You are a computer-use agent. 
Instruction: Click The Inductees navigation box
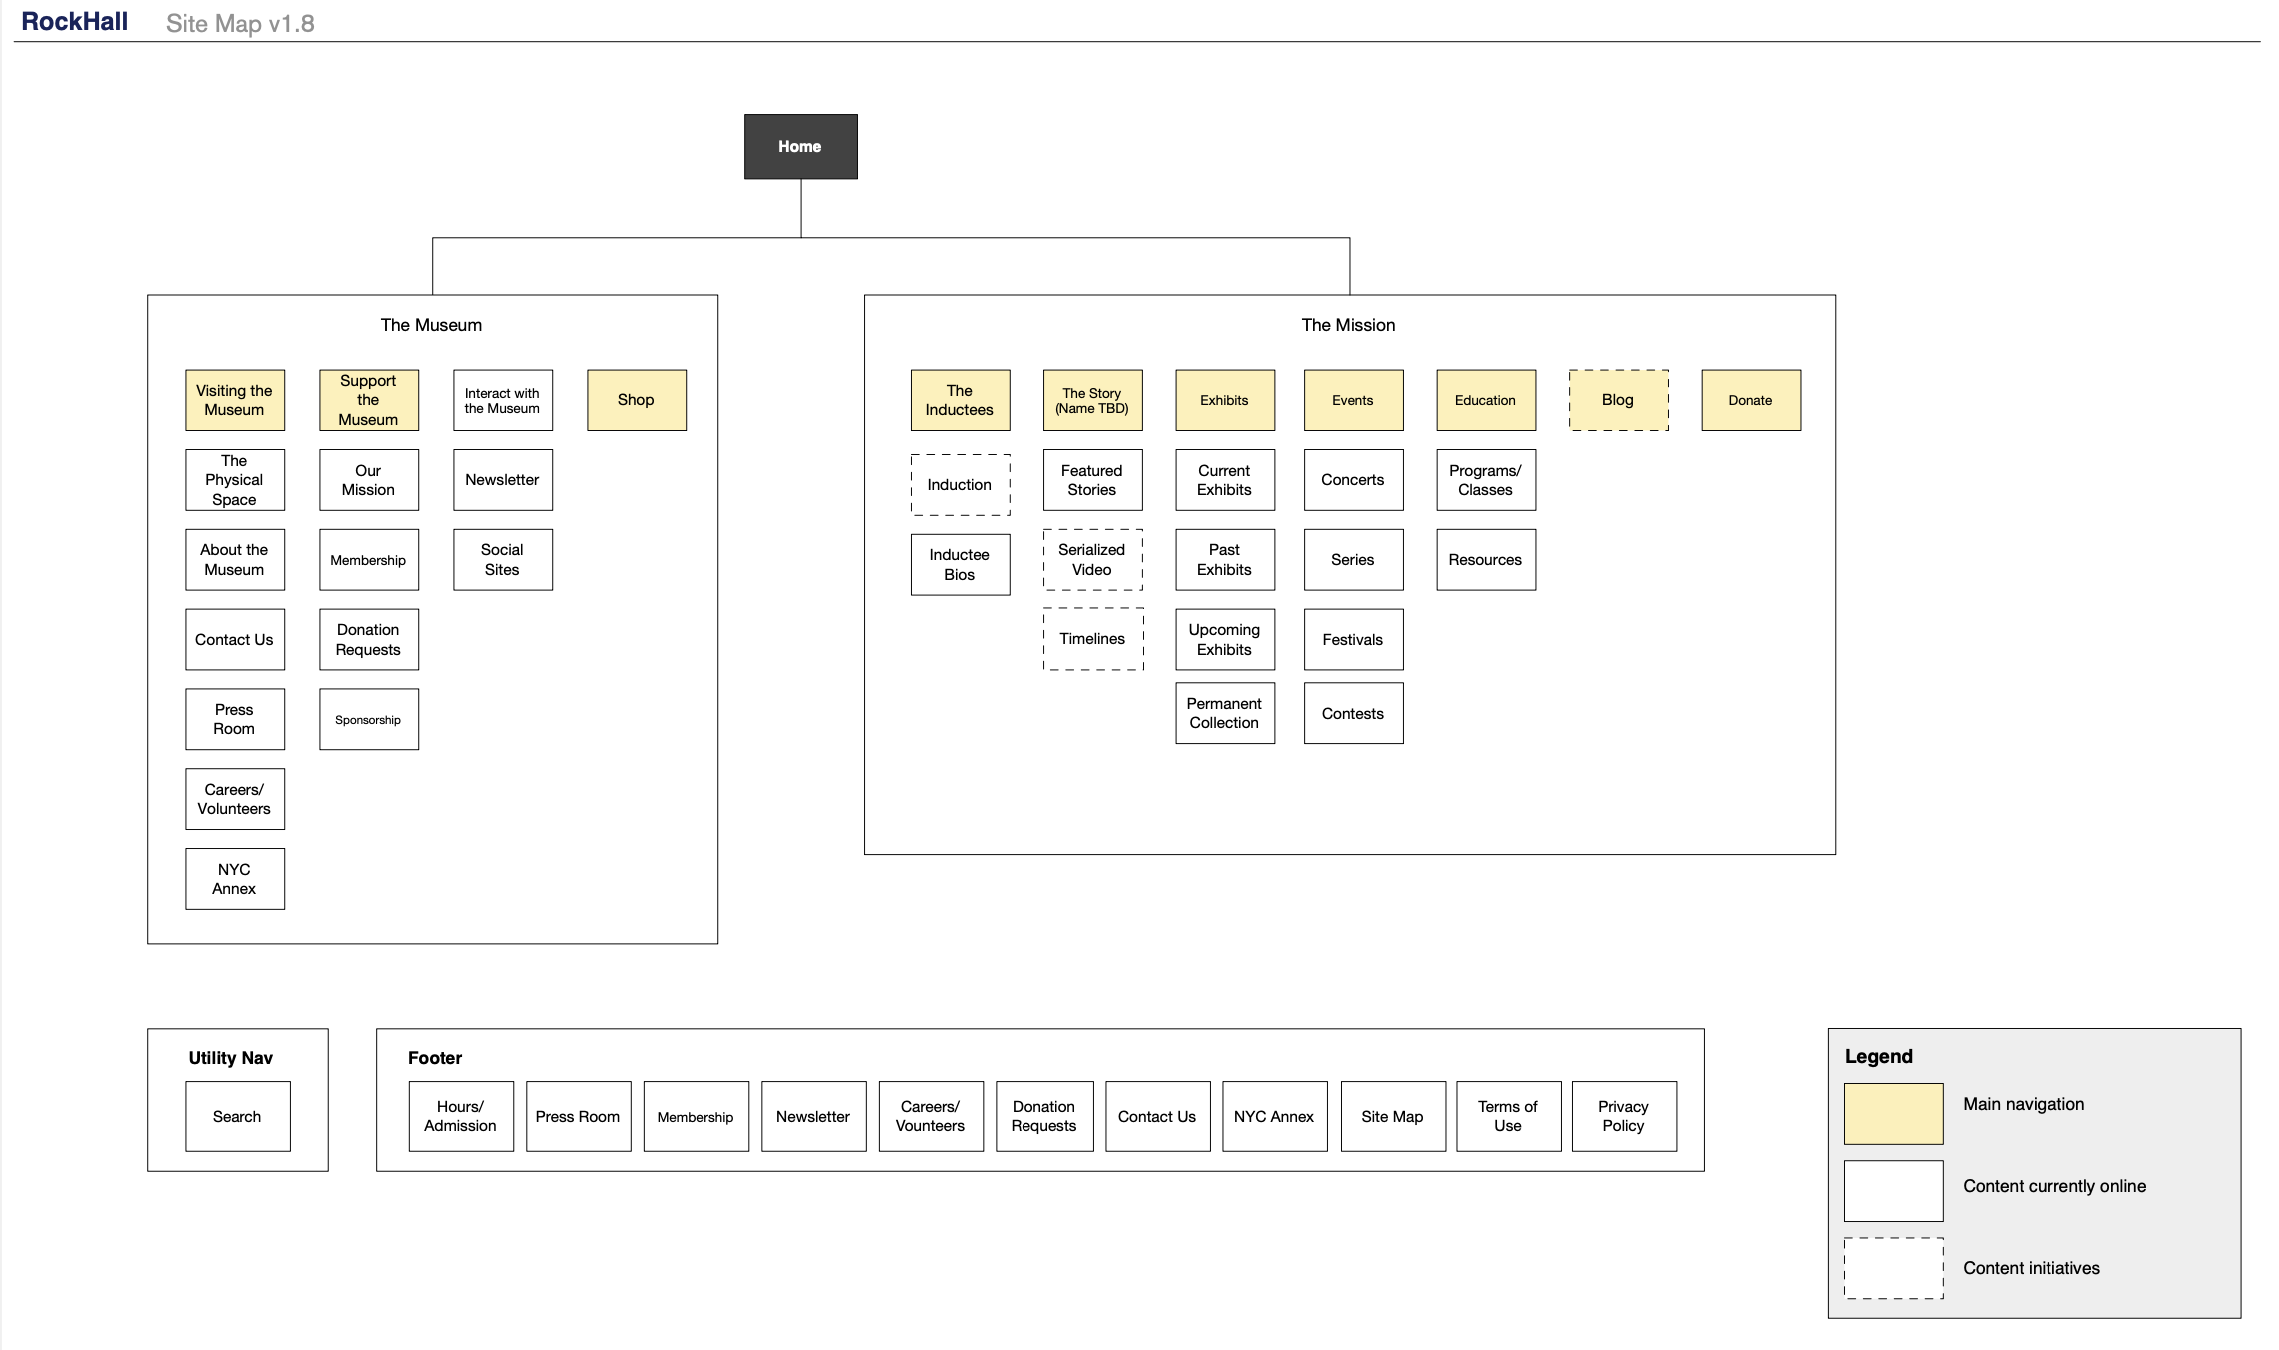959,400
